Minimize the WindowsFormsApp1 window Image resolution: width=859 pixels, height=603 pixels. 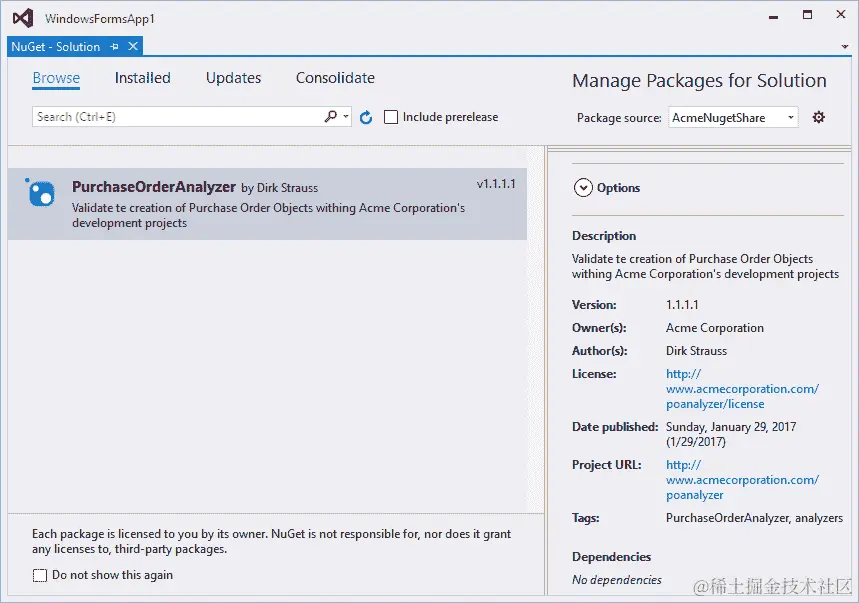[x=773, y=17]
